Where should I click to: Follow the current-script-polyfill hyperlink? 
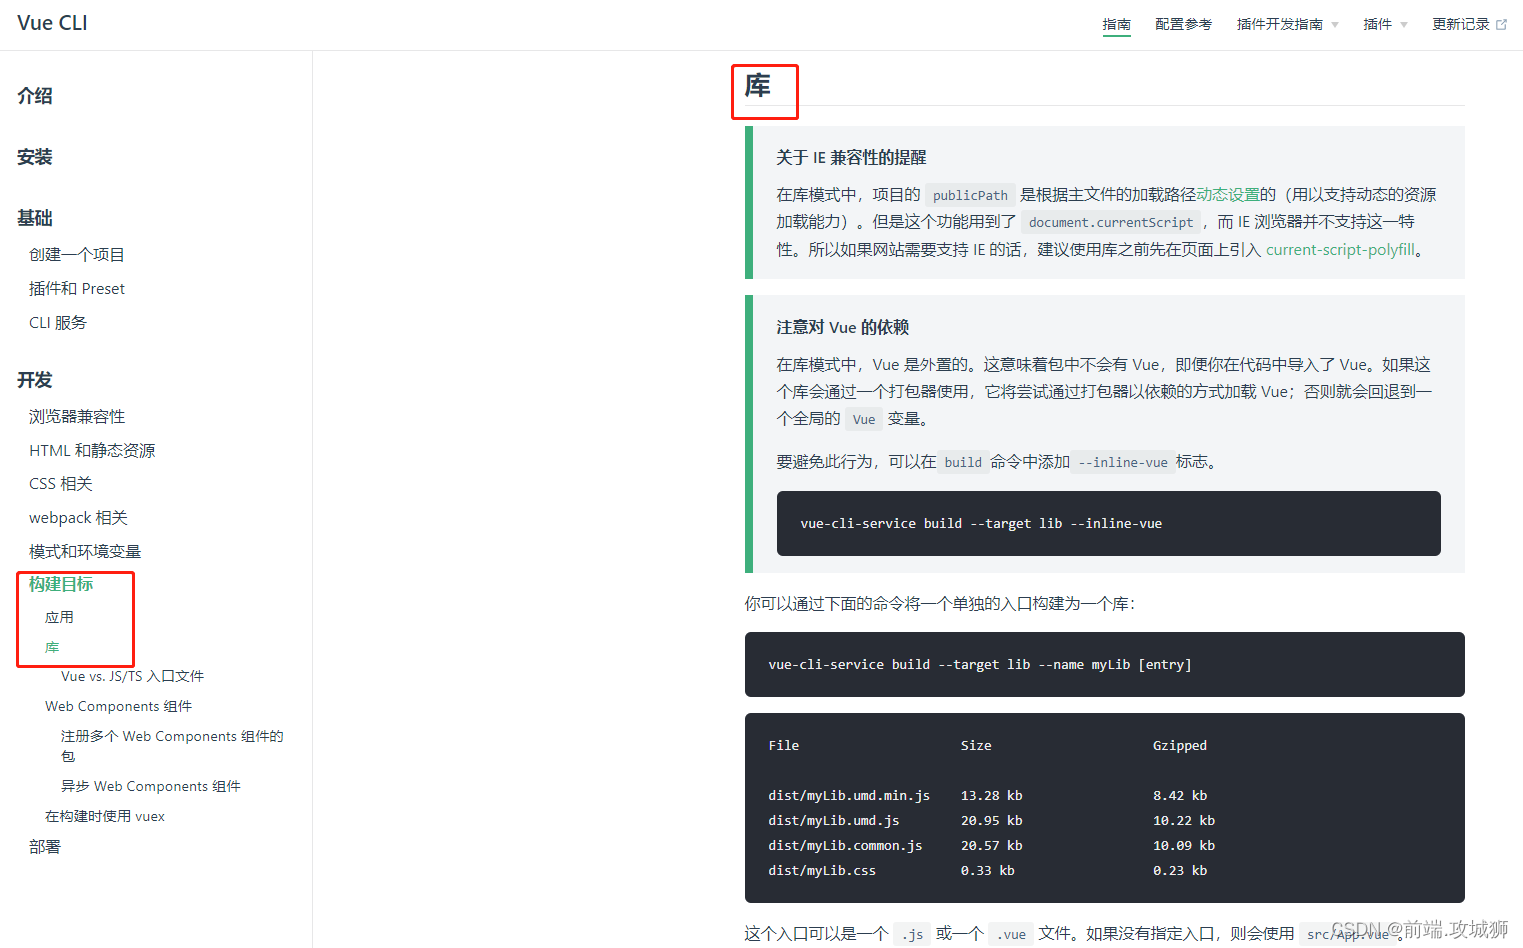point(1340,250)
